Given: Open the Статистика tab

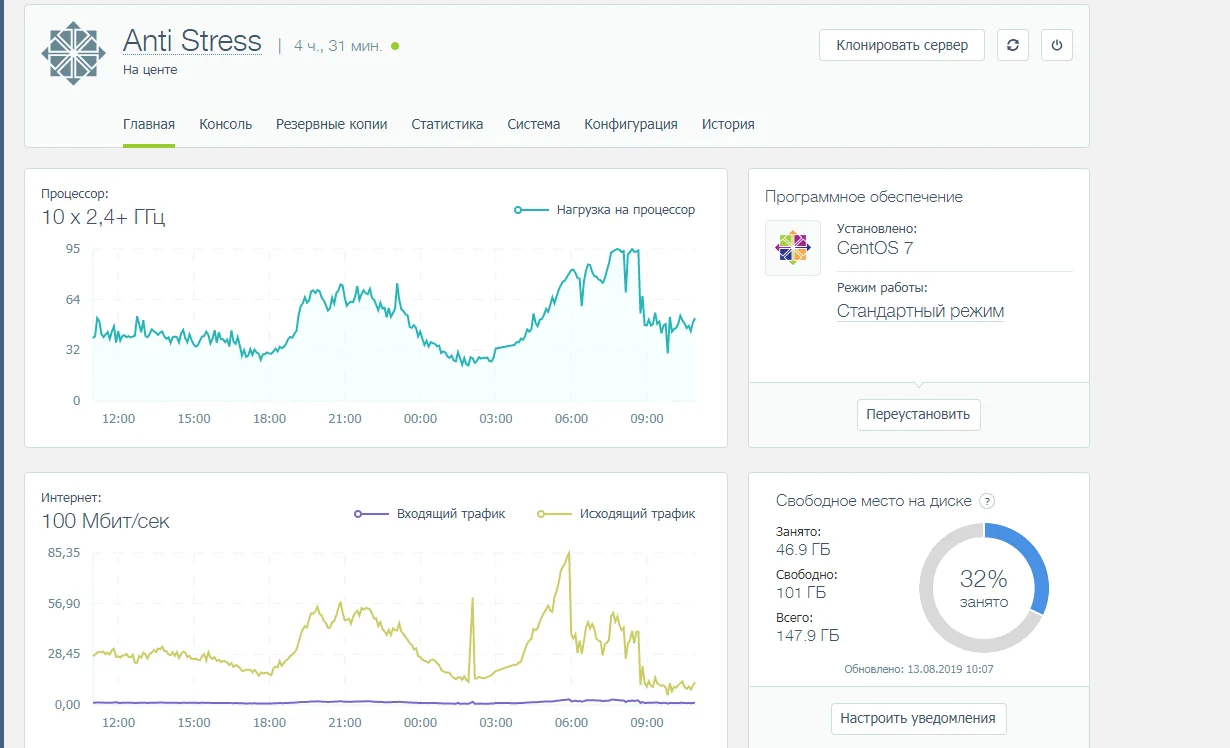Looking at the screenshot, I should pos(447,124).
